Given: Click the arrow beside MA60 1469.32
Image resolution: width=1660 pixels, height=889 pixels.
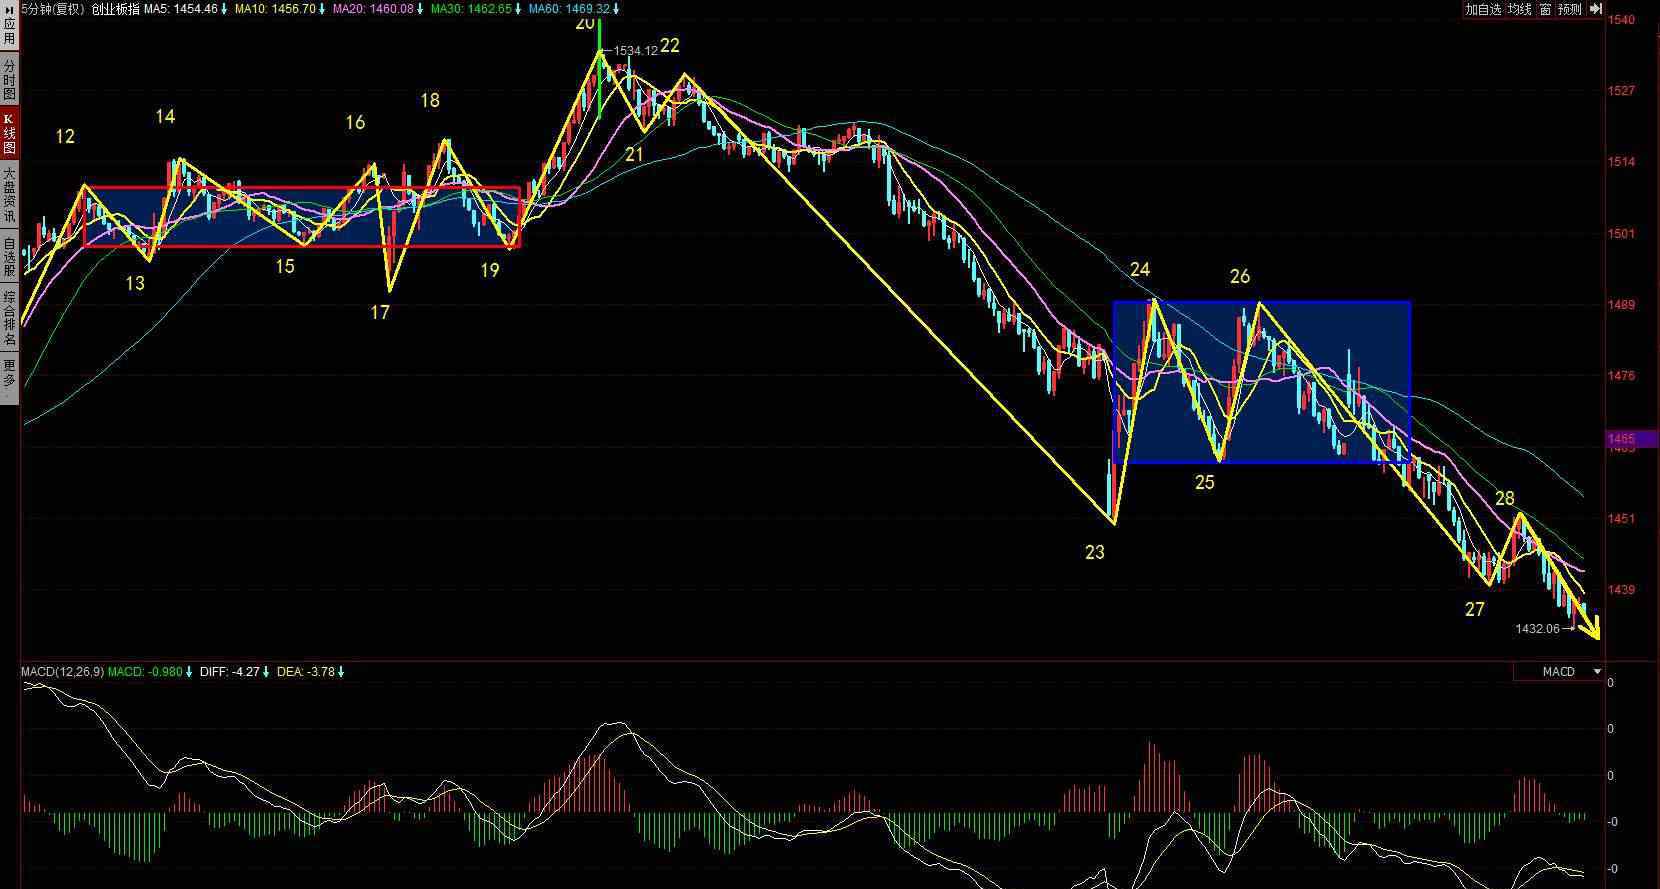Looking at the screenshot, I should point(616,9).
